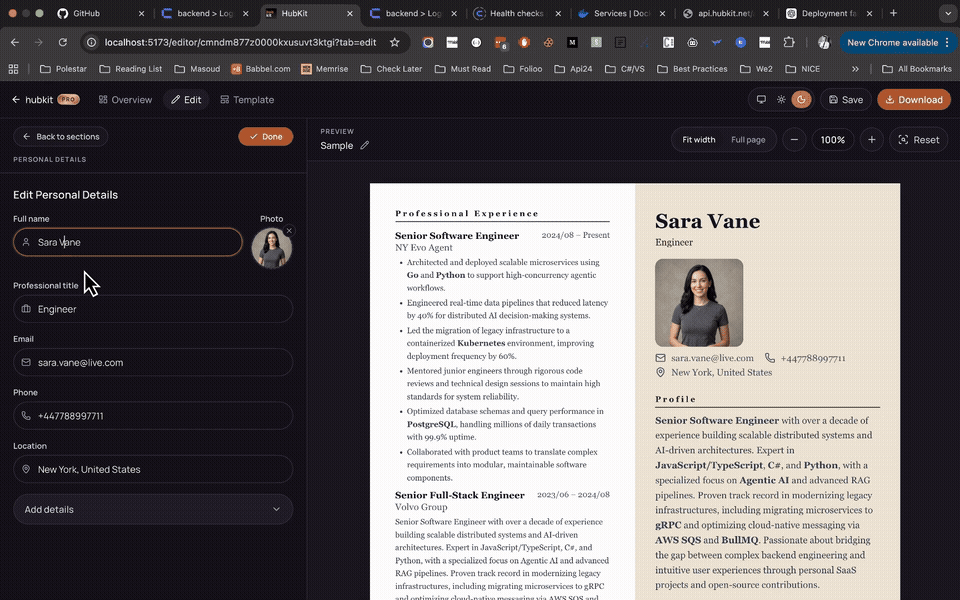Switch to light theme sun icon
The height and width of the screenshot is (600, 960).
click(x=781, y=100)
